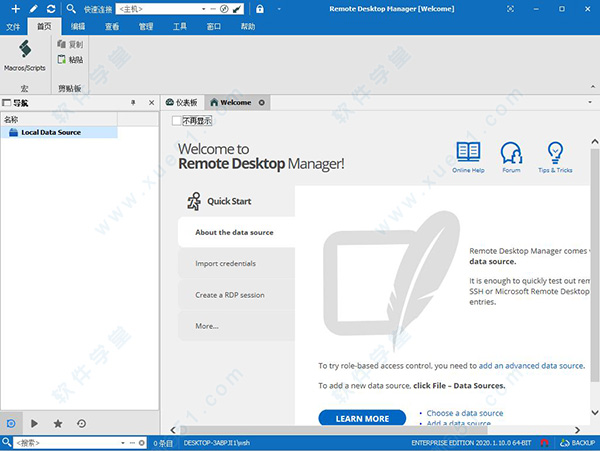The image size is (600, 451).
Task: Switch to the 管理 ribbon tab
Action: coord(146,26)
